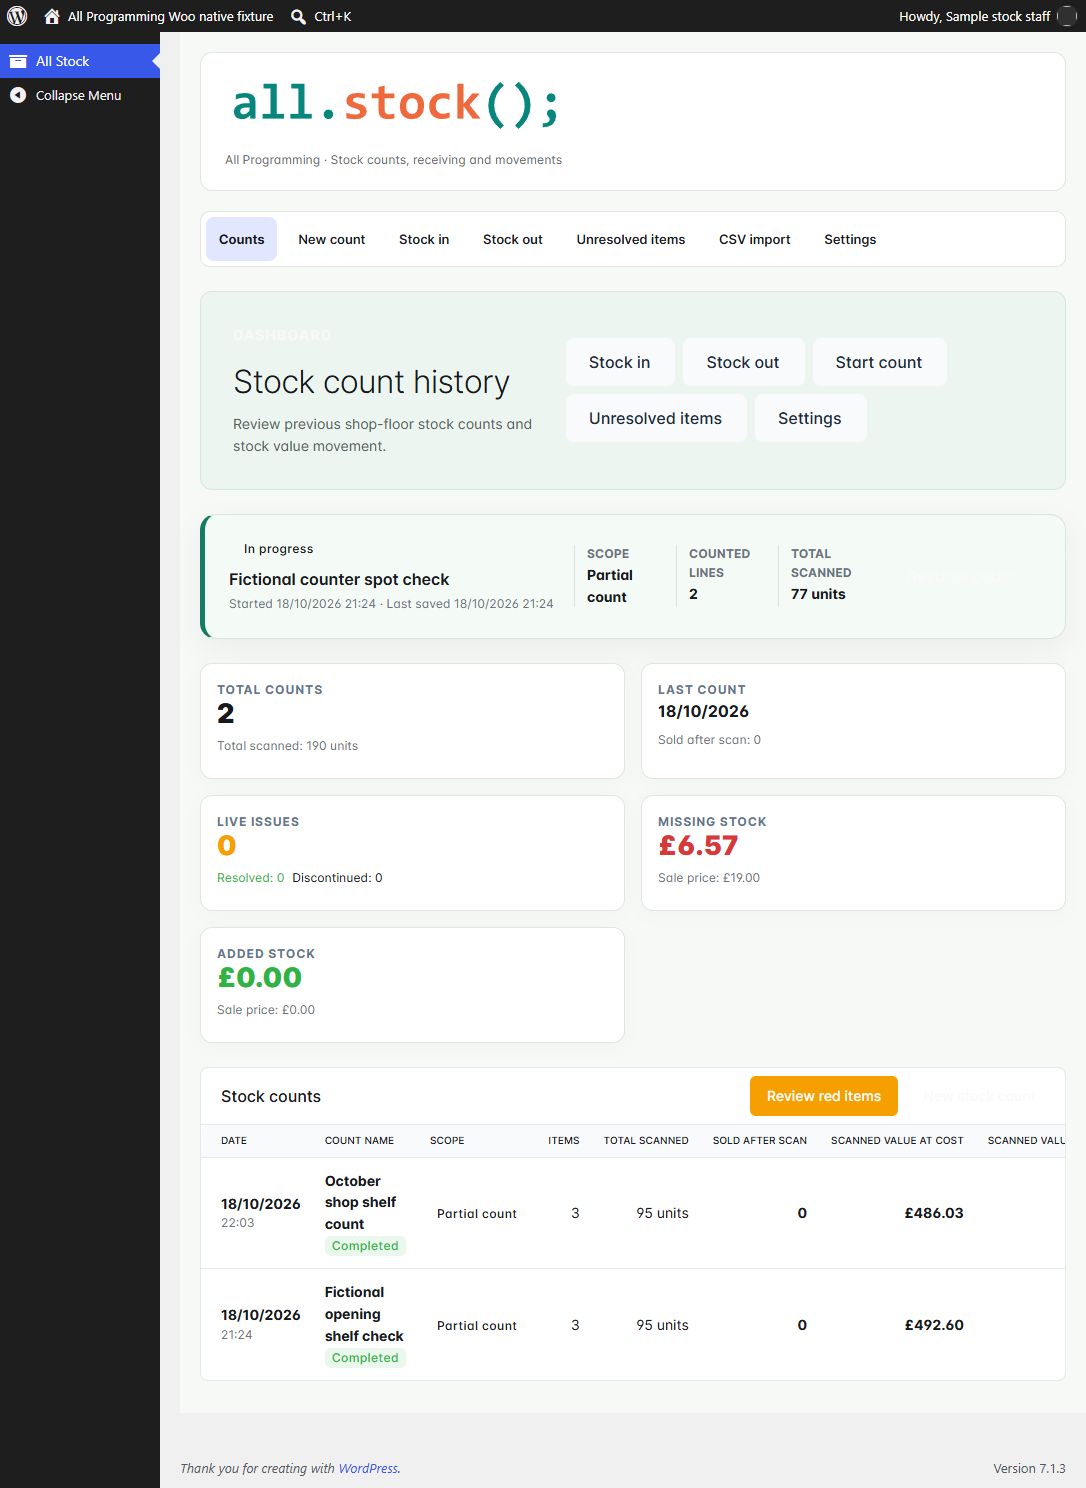Image resolution: width=1086 pixels, height=1488 pixels.
Task: Click Unresolved items button in dashboard panel
Action: [656, 418]
